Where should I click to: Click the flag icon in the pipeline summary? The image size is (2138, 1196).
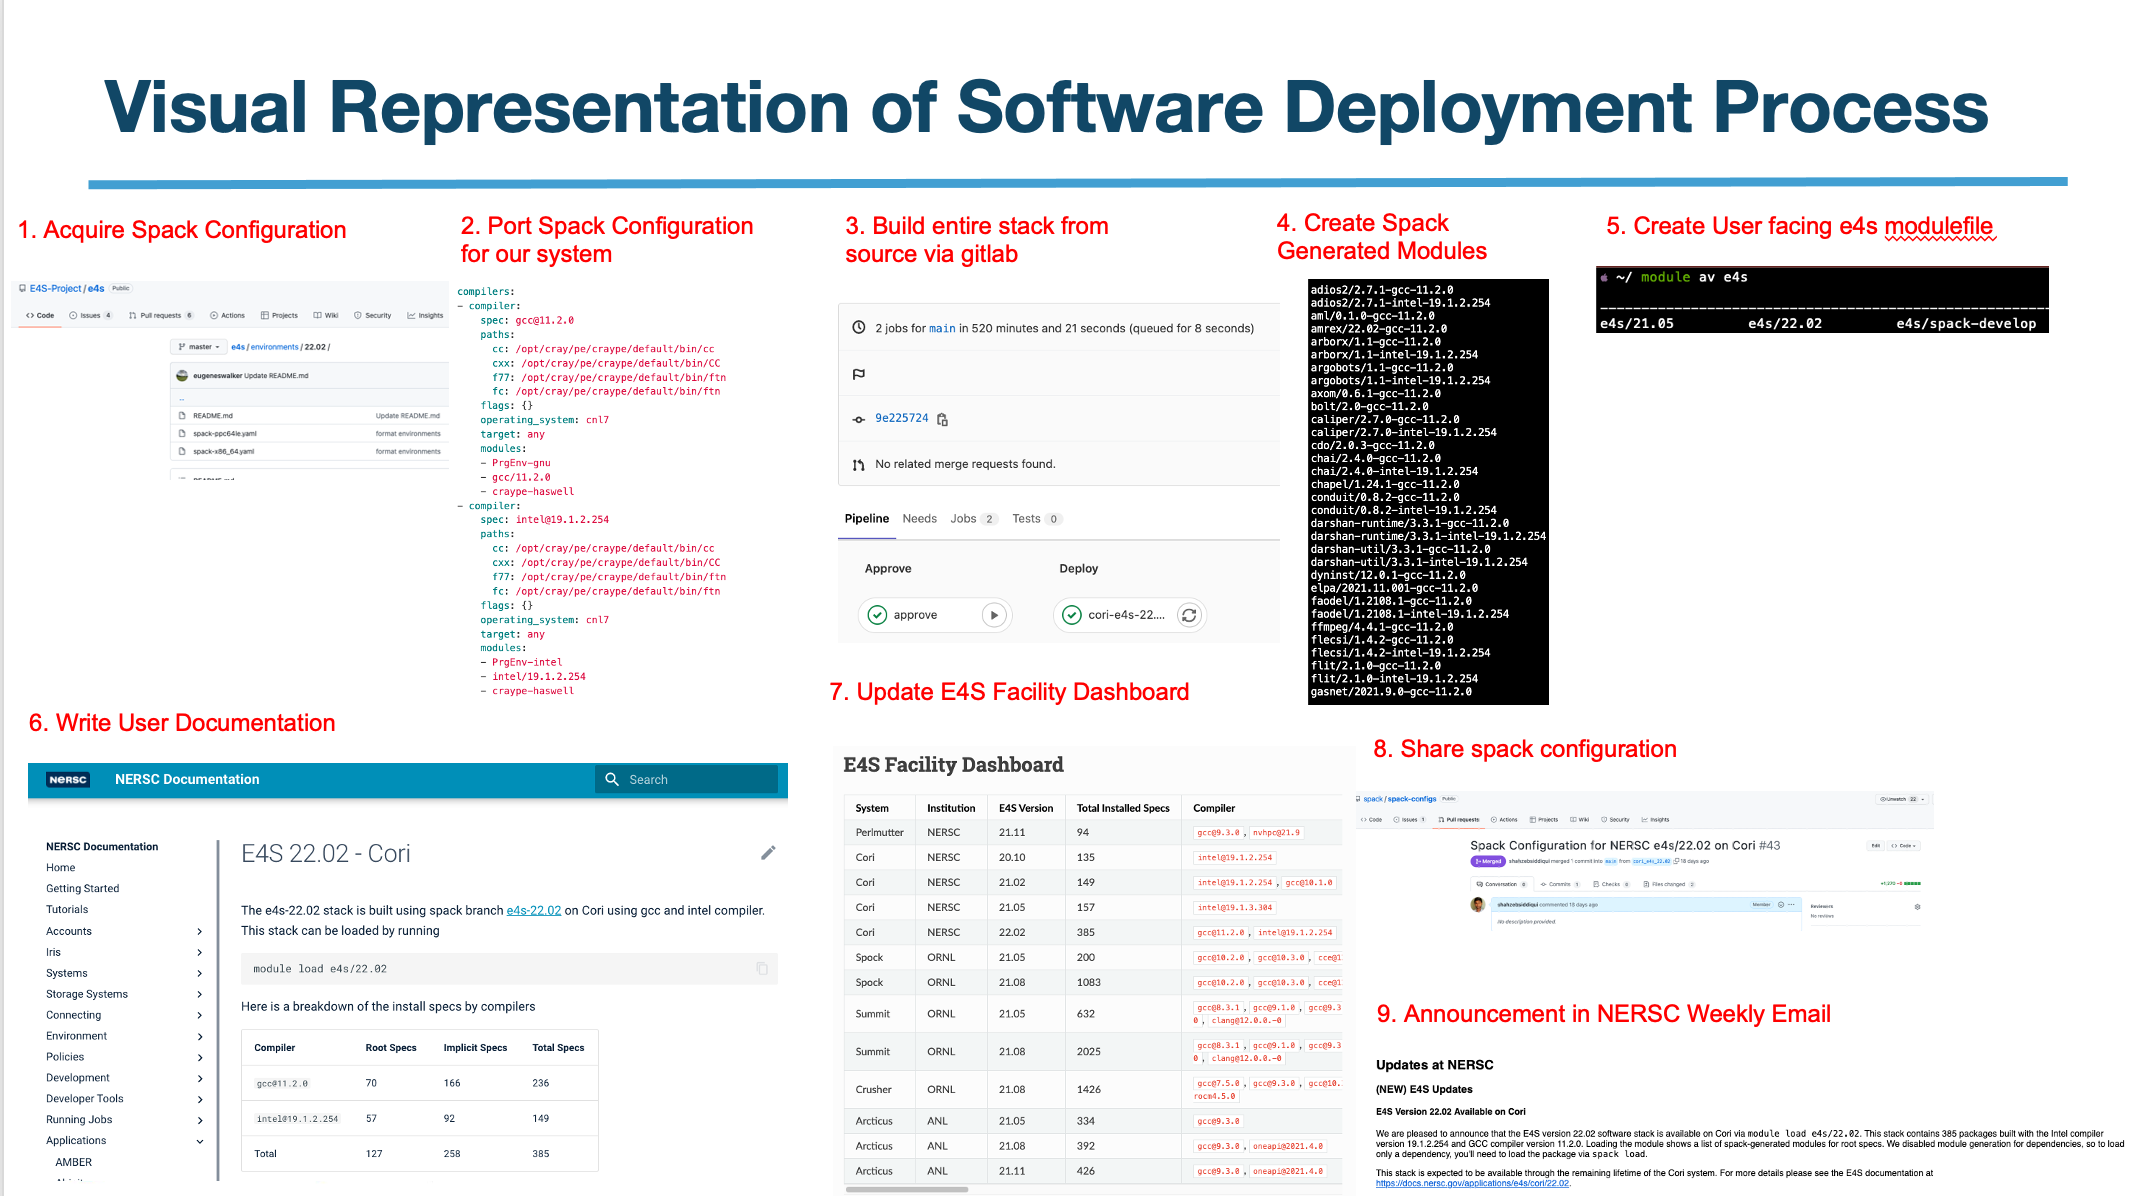(x=858, y=374)
